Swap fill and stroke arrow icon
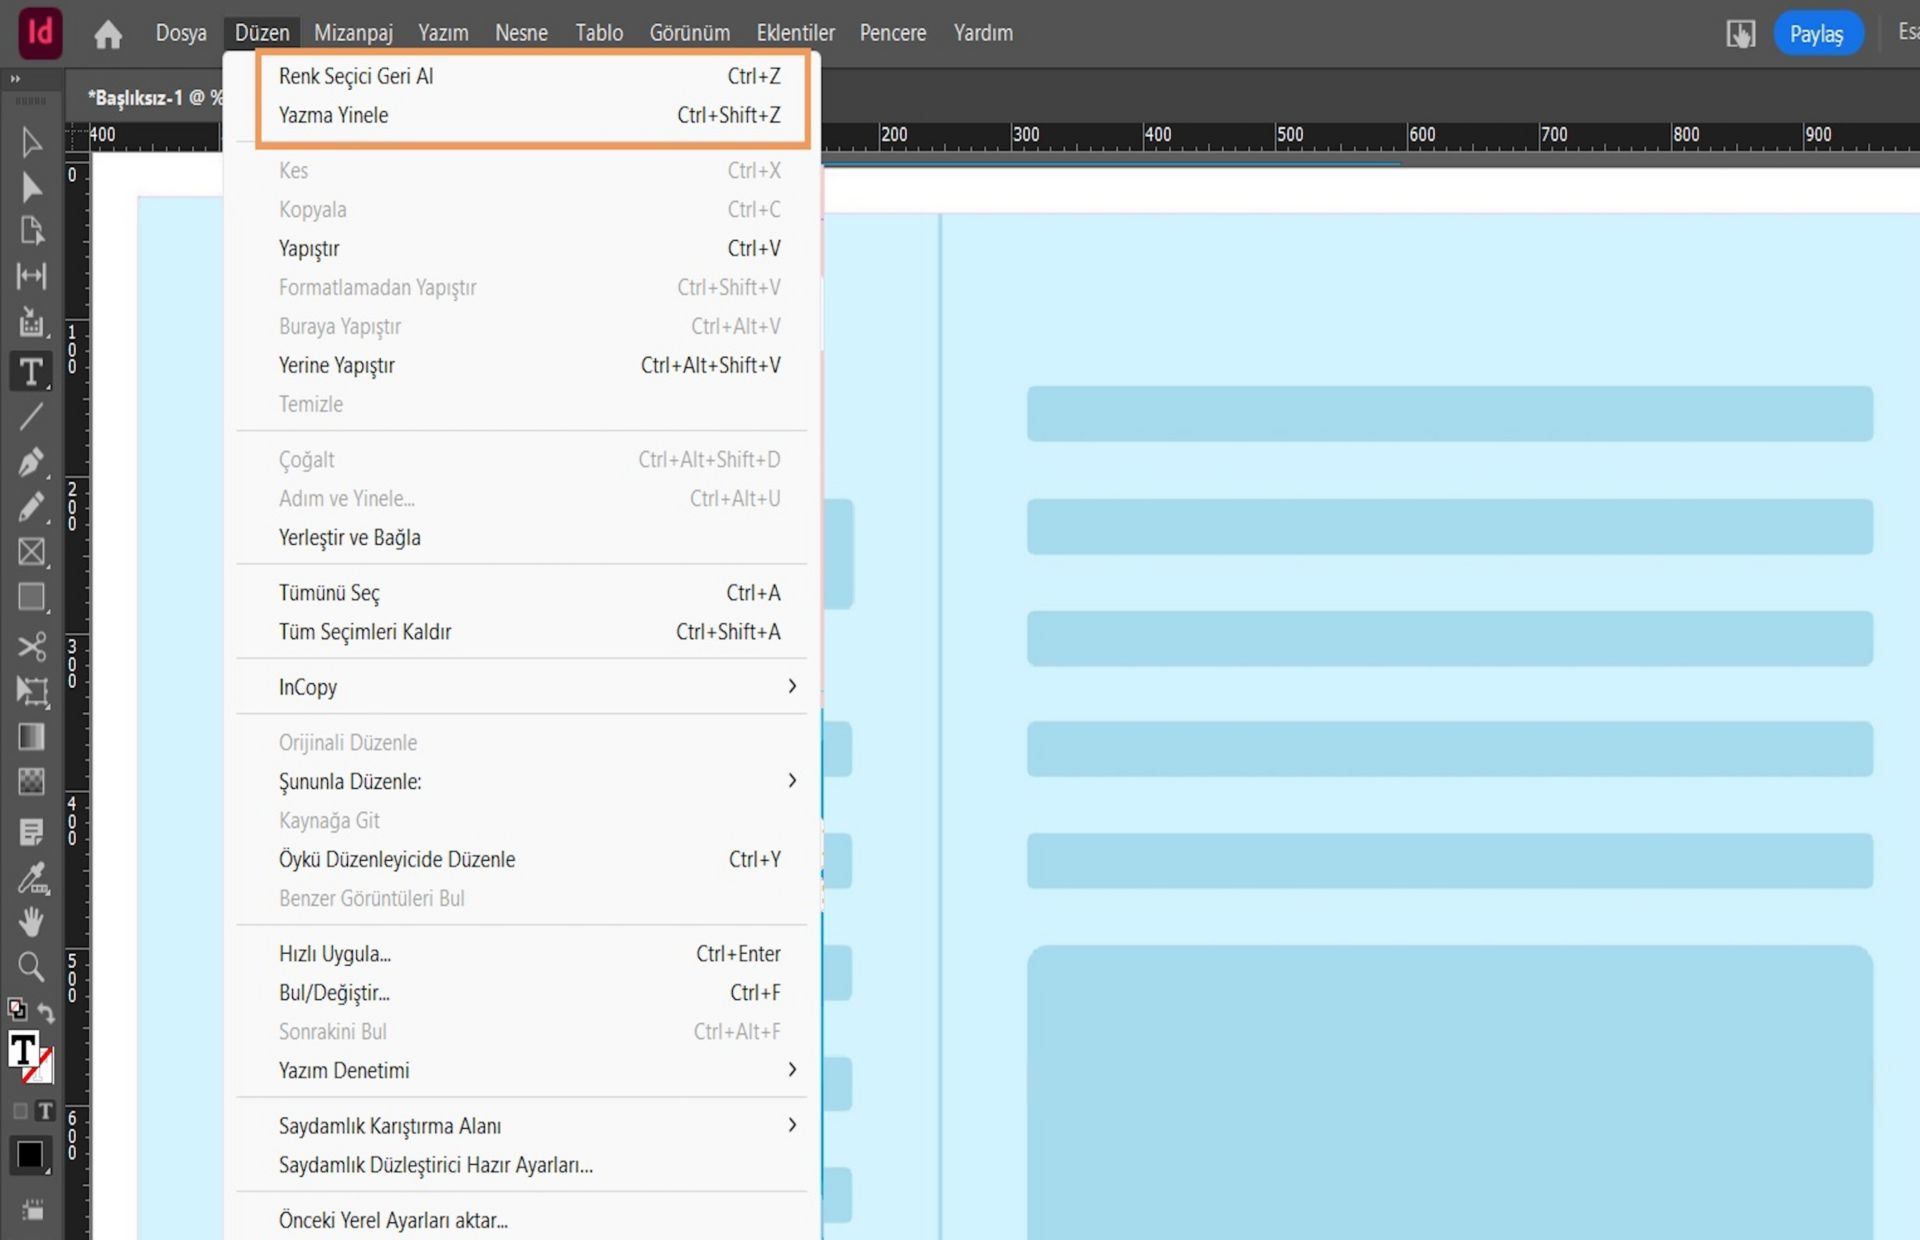The image size is (1920, 1240). tap(46, 1012)
